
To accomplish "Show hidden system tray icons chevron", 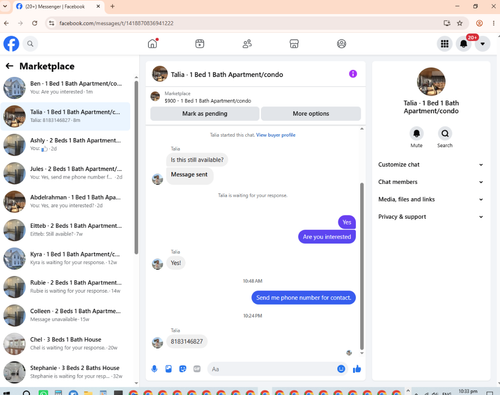I will [x=408, y=390].
